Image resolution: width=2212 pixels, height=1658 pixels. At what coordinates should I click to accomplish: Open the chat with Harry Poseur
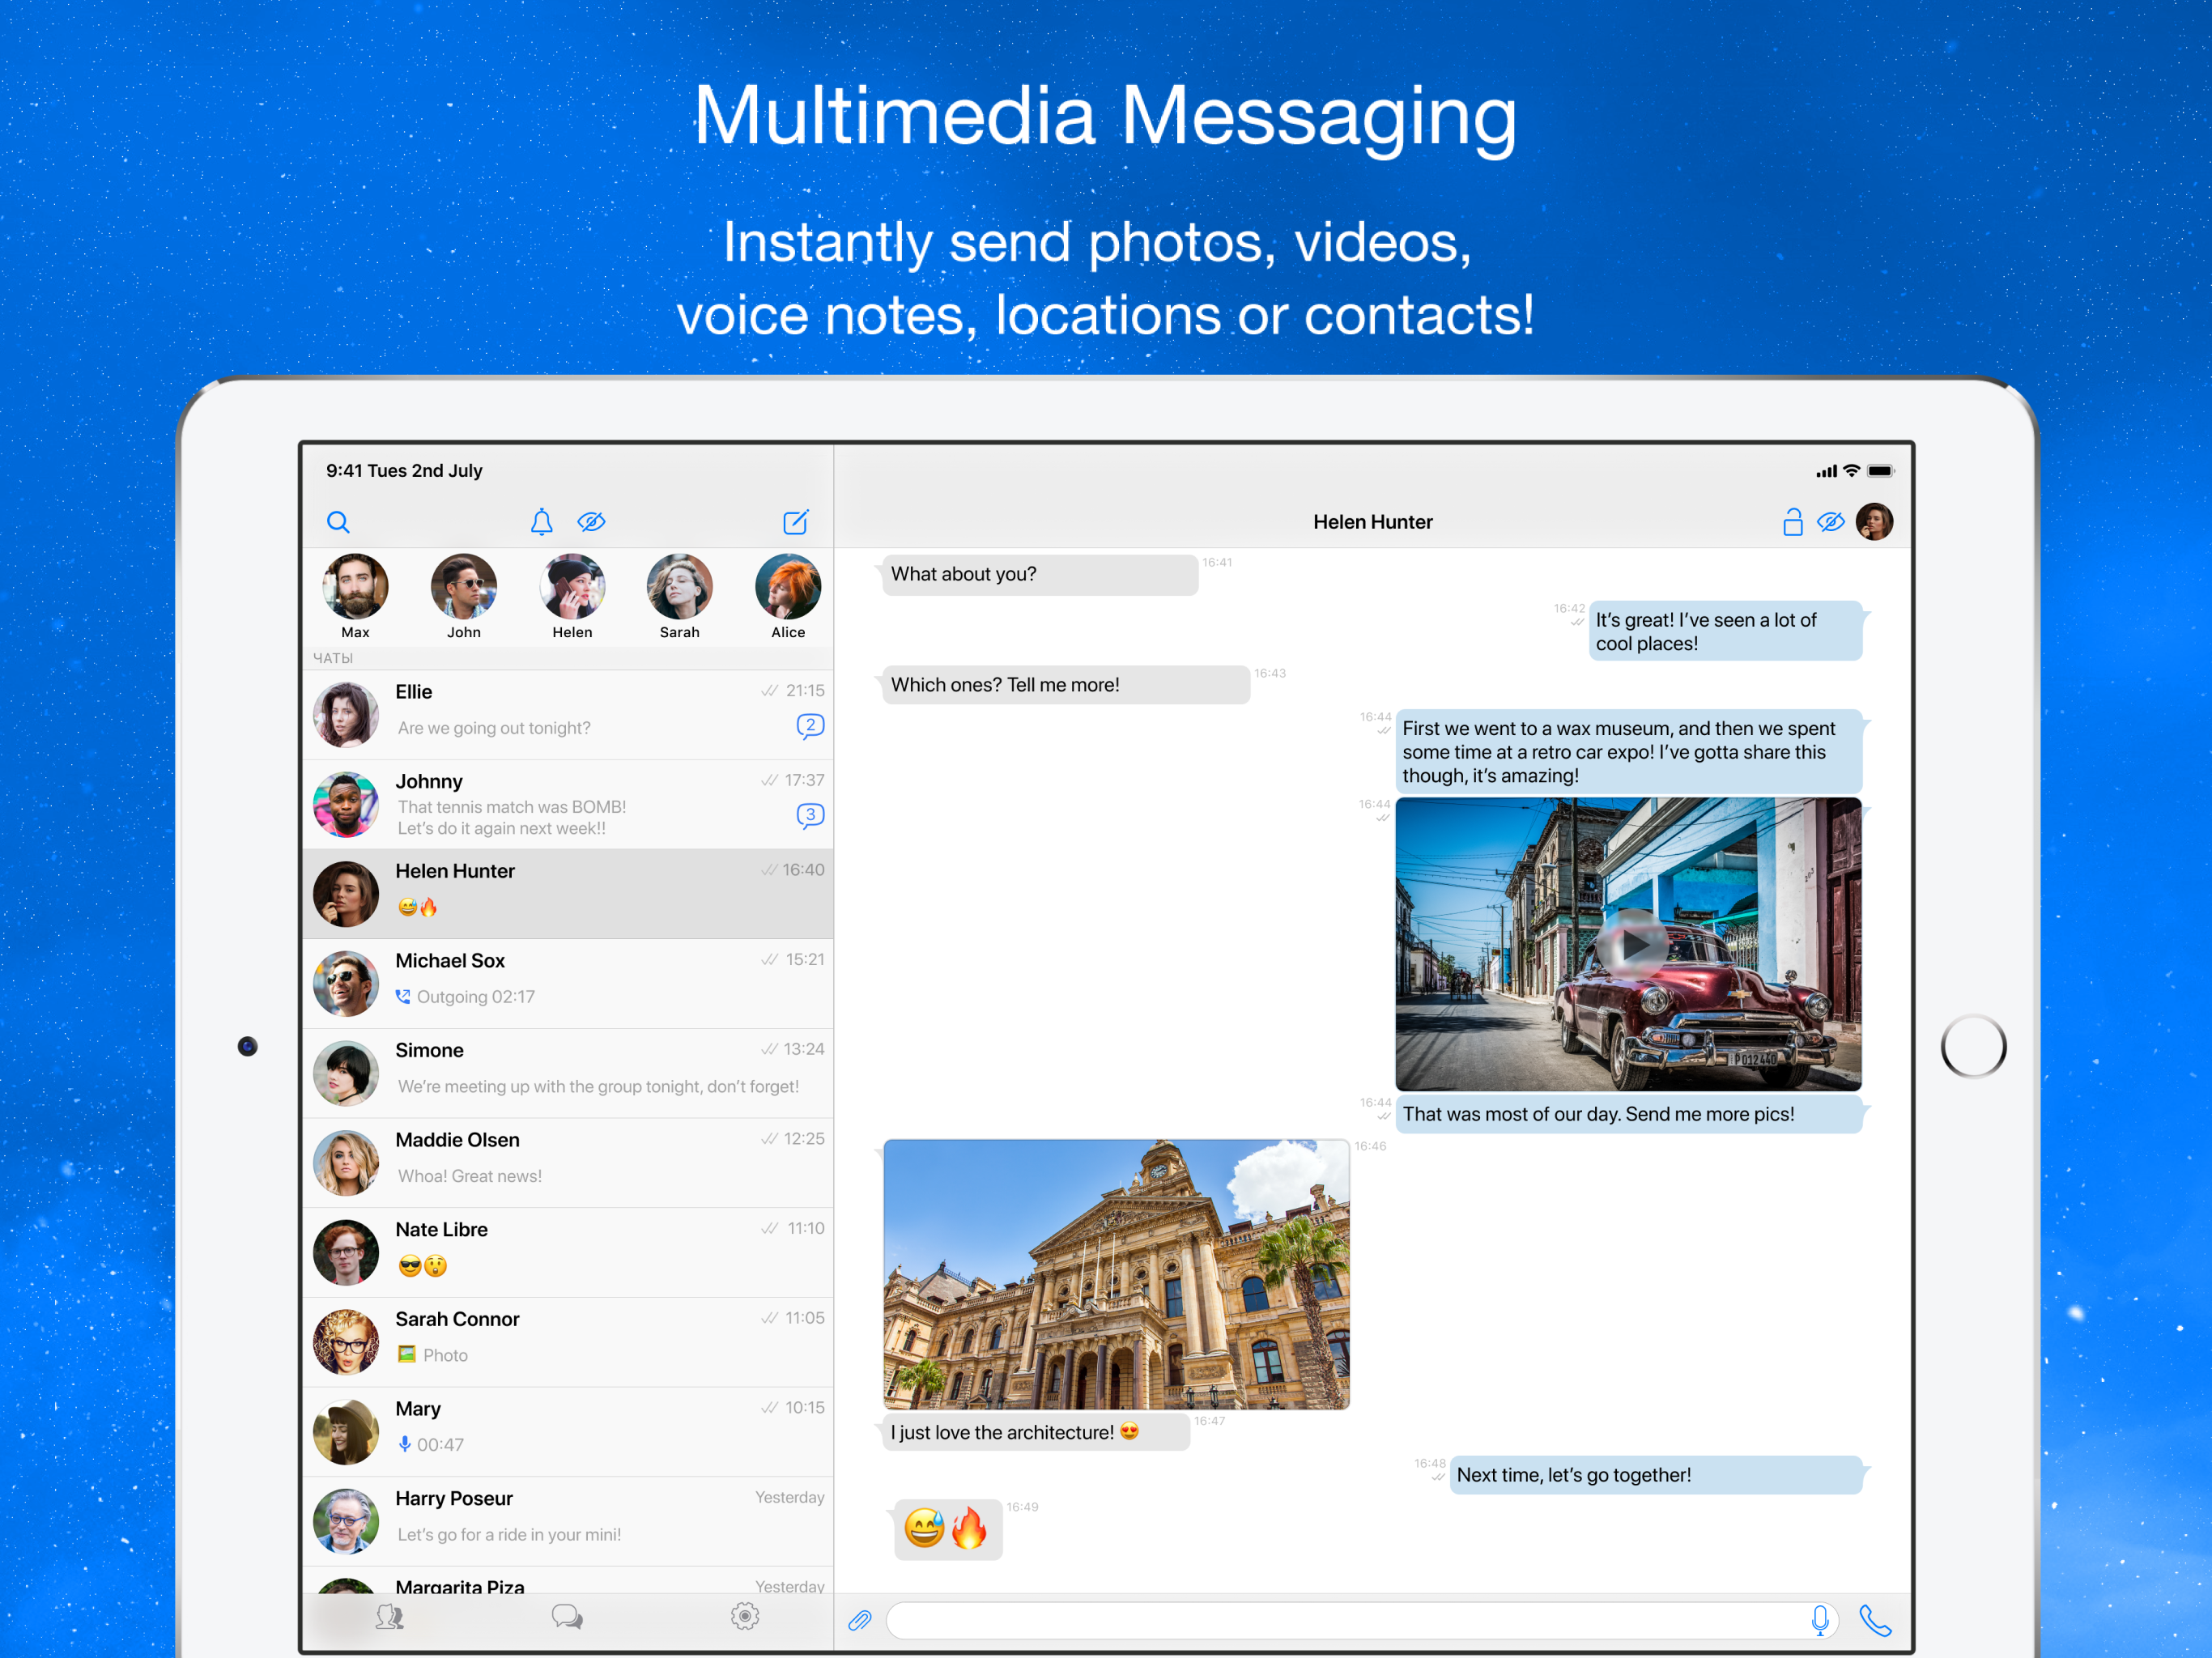[568, 1521]
